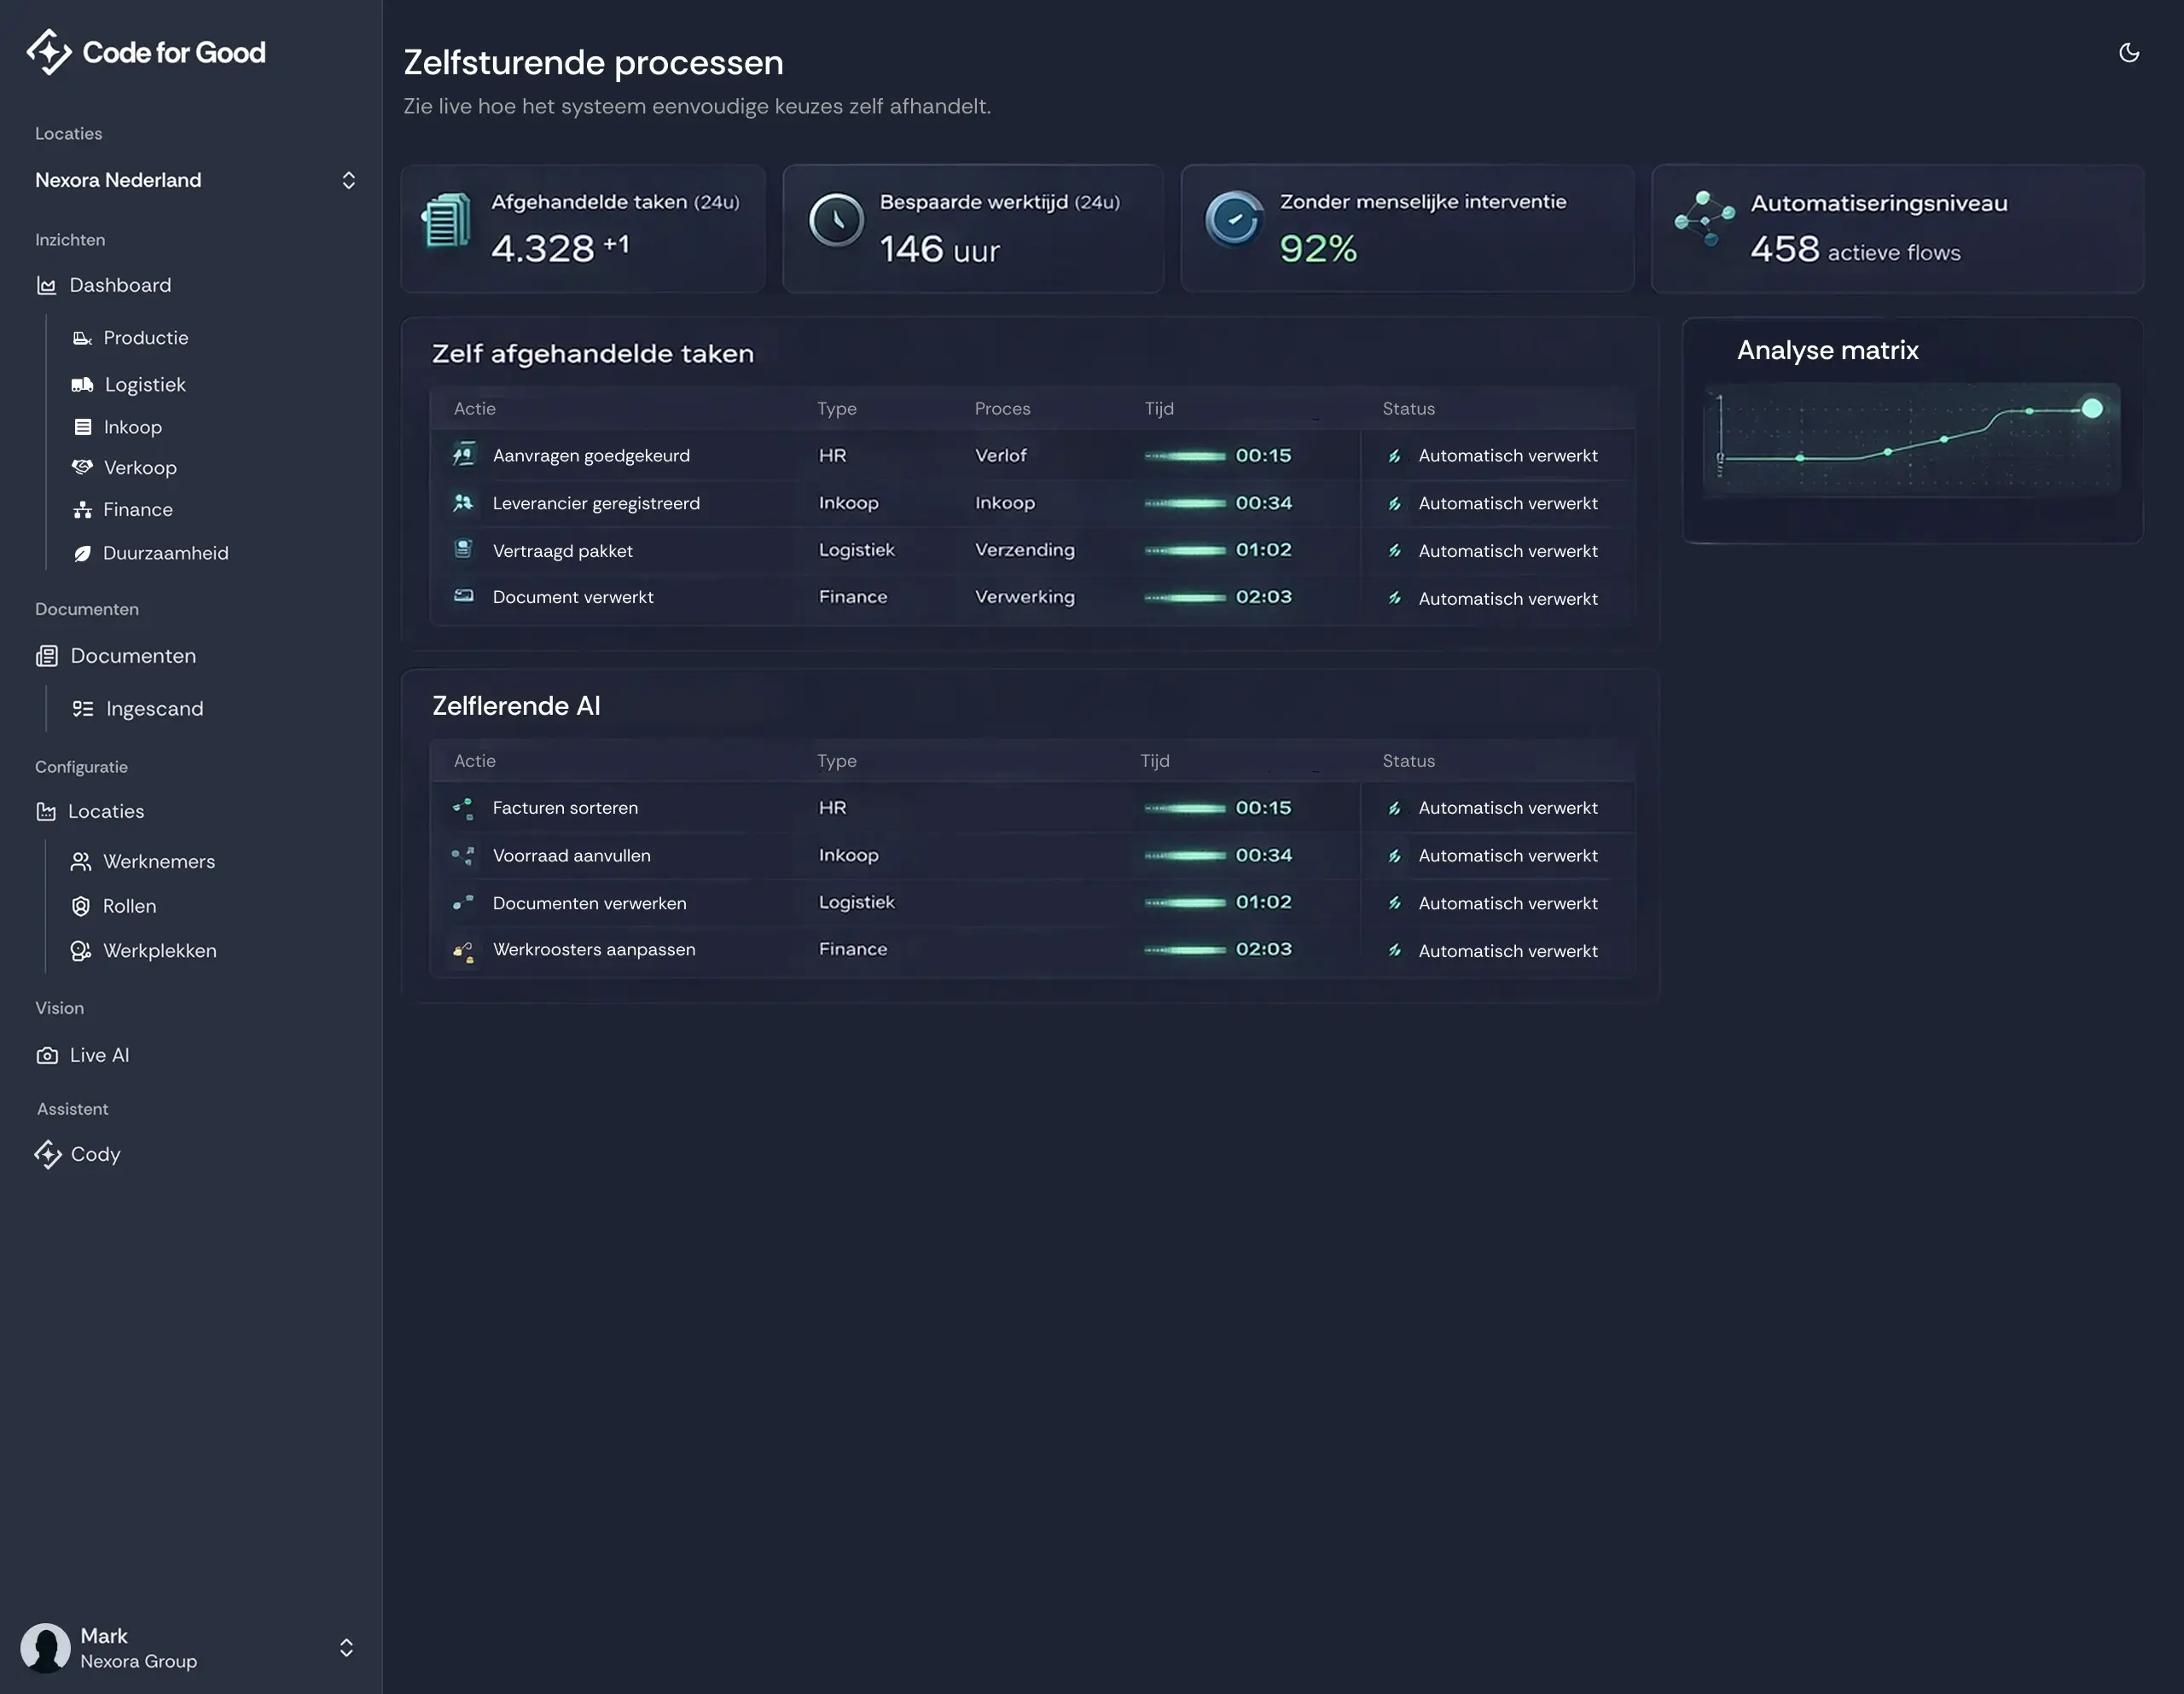Open the Duurzaamheid leaf icon
Screen dimensions: 2184x1694
click(x=82, y=553)
